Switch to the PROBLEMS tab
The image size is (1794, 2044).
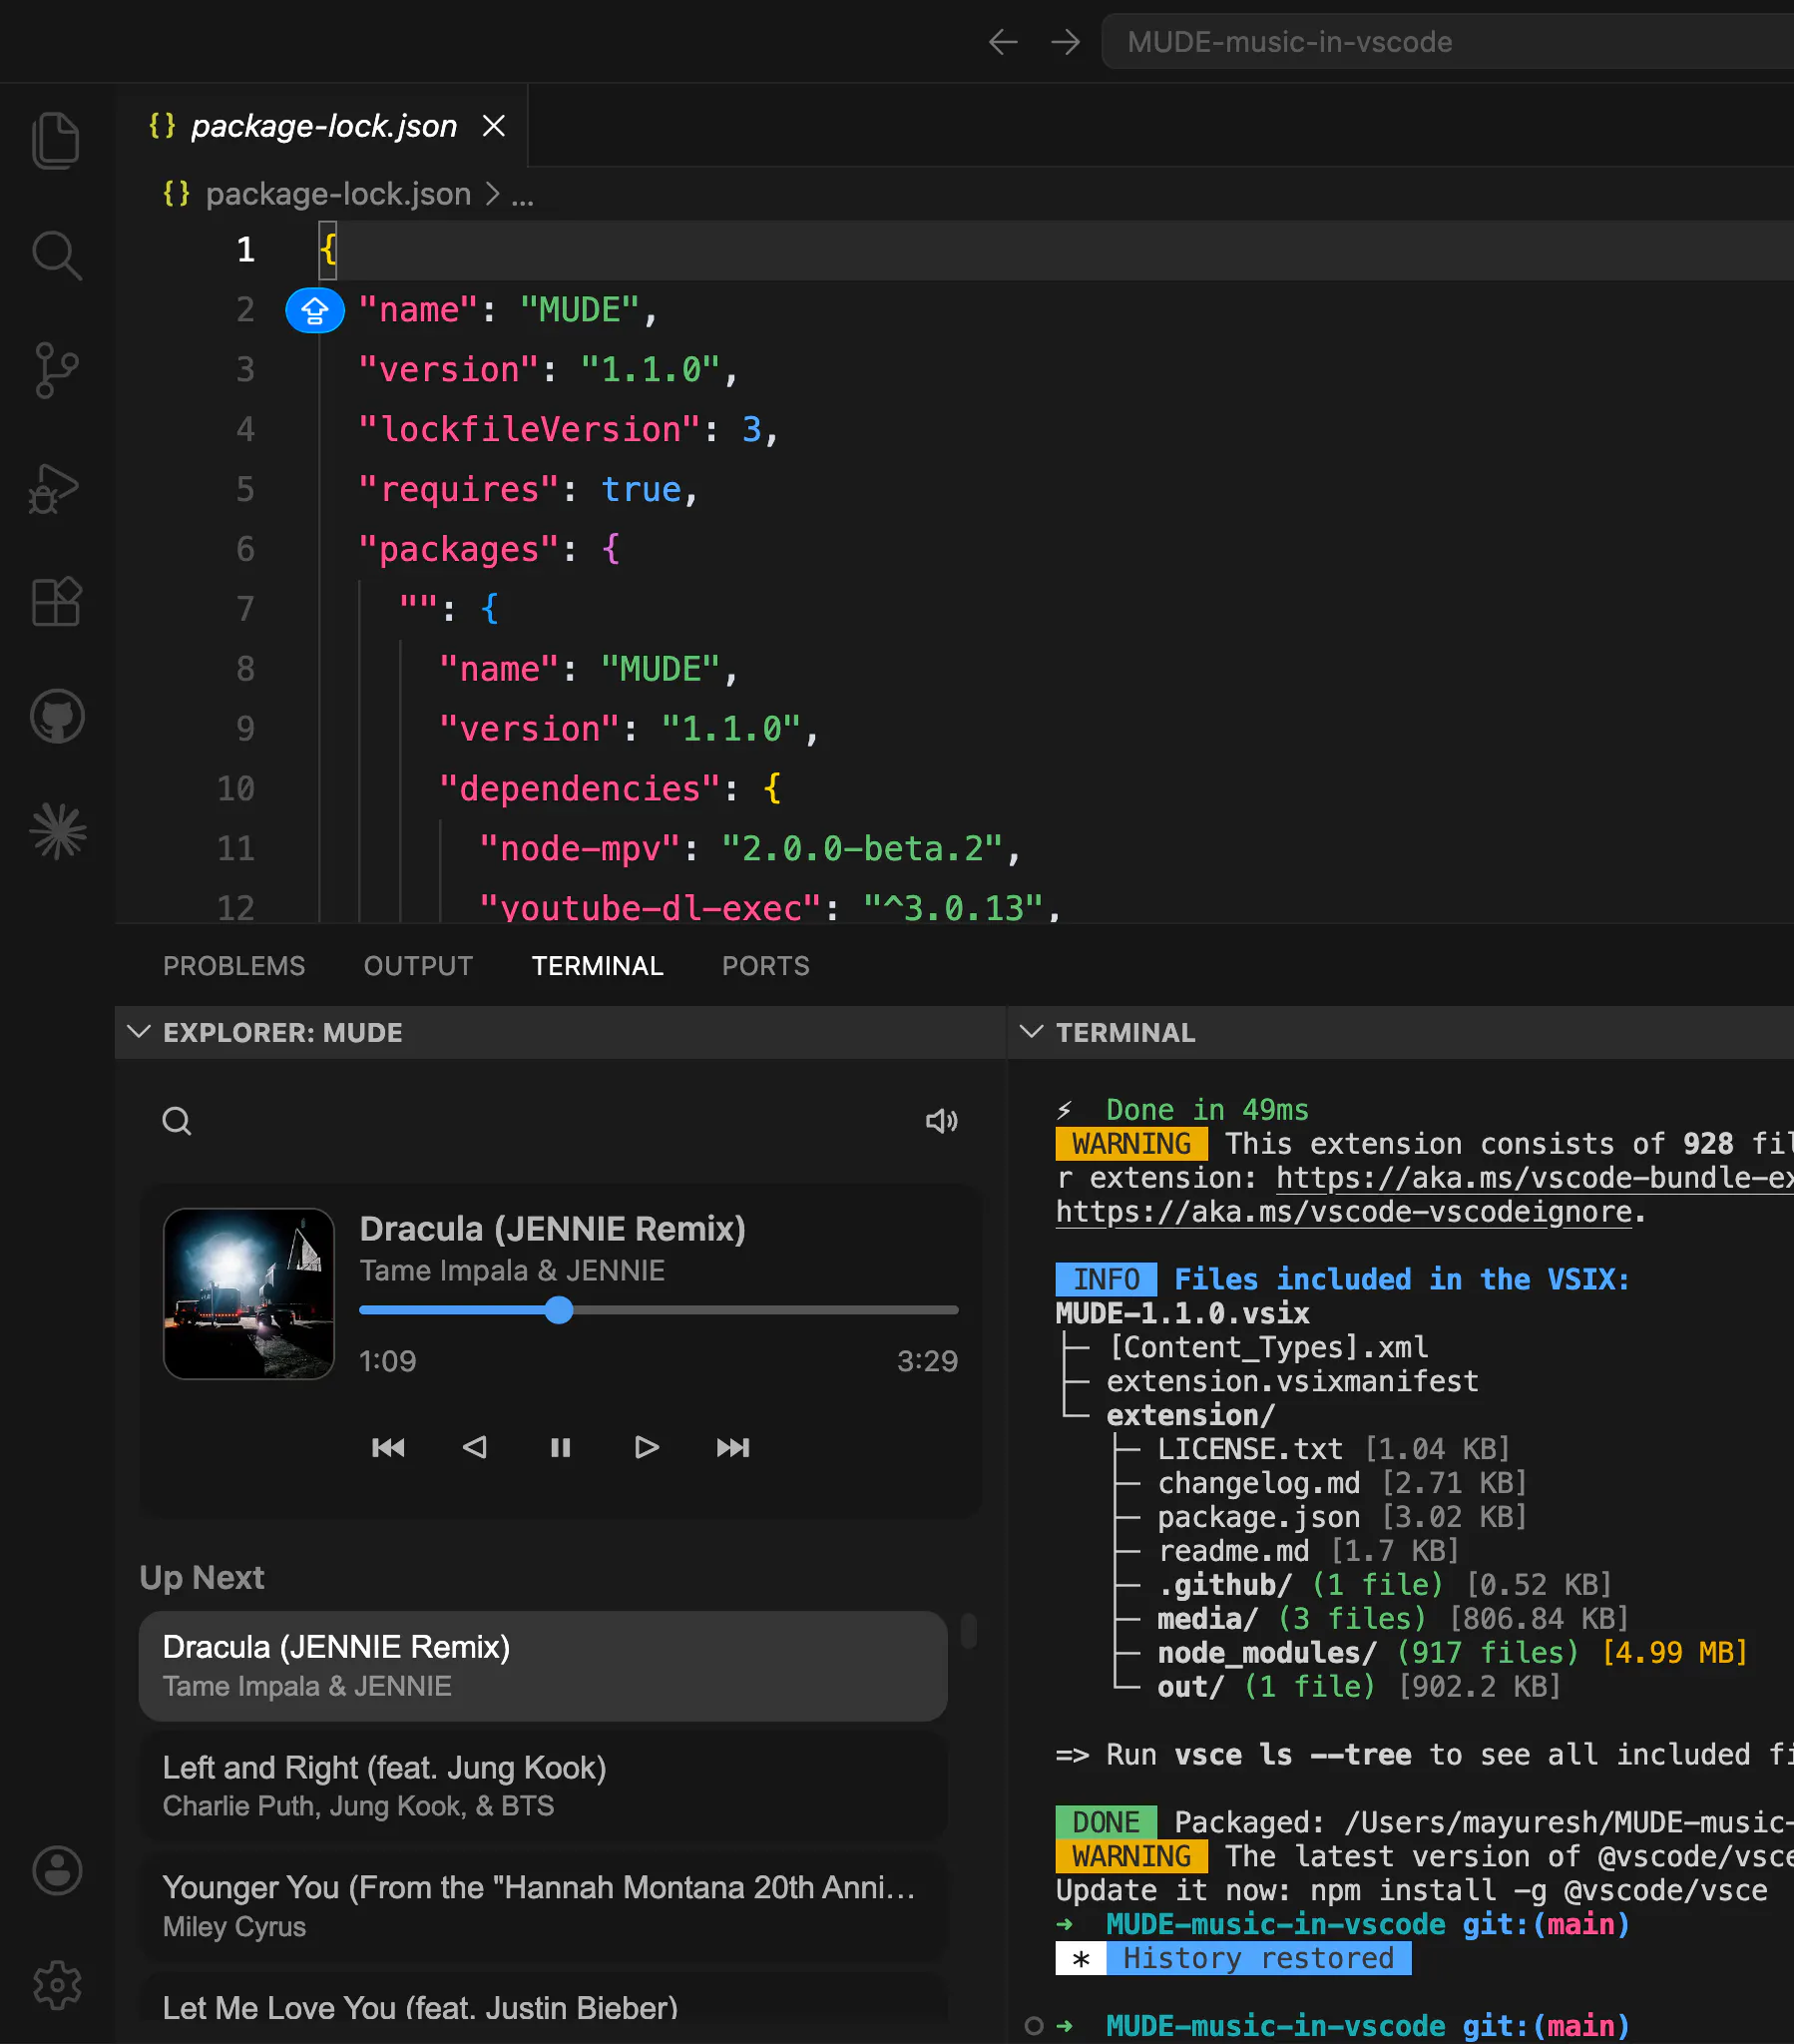point(234,966)
